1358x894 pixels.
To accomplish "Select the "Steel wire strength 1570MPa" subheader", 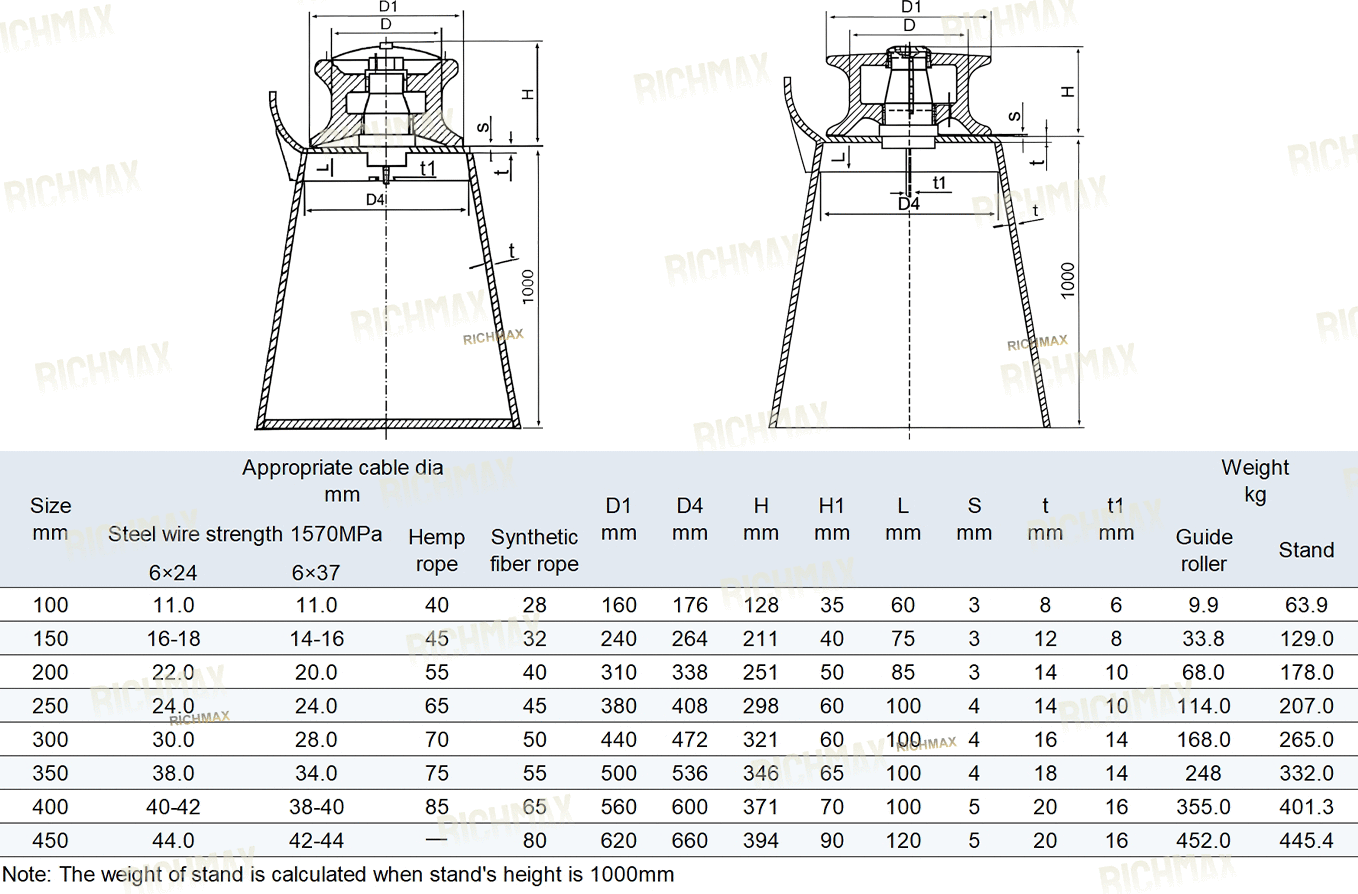I will pyautogui.click(x=245, y=534).
